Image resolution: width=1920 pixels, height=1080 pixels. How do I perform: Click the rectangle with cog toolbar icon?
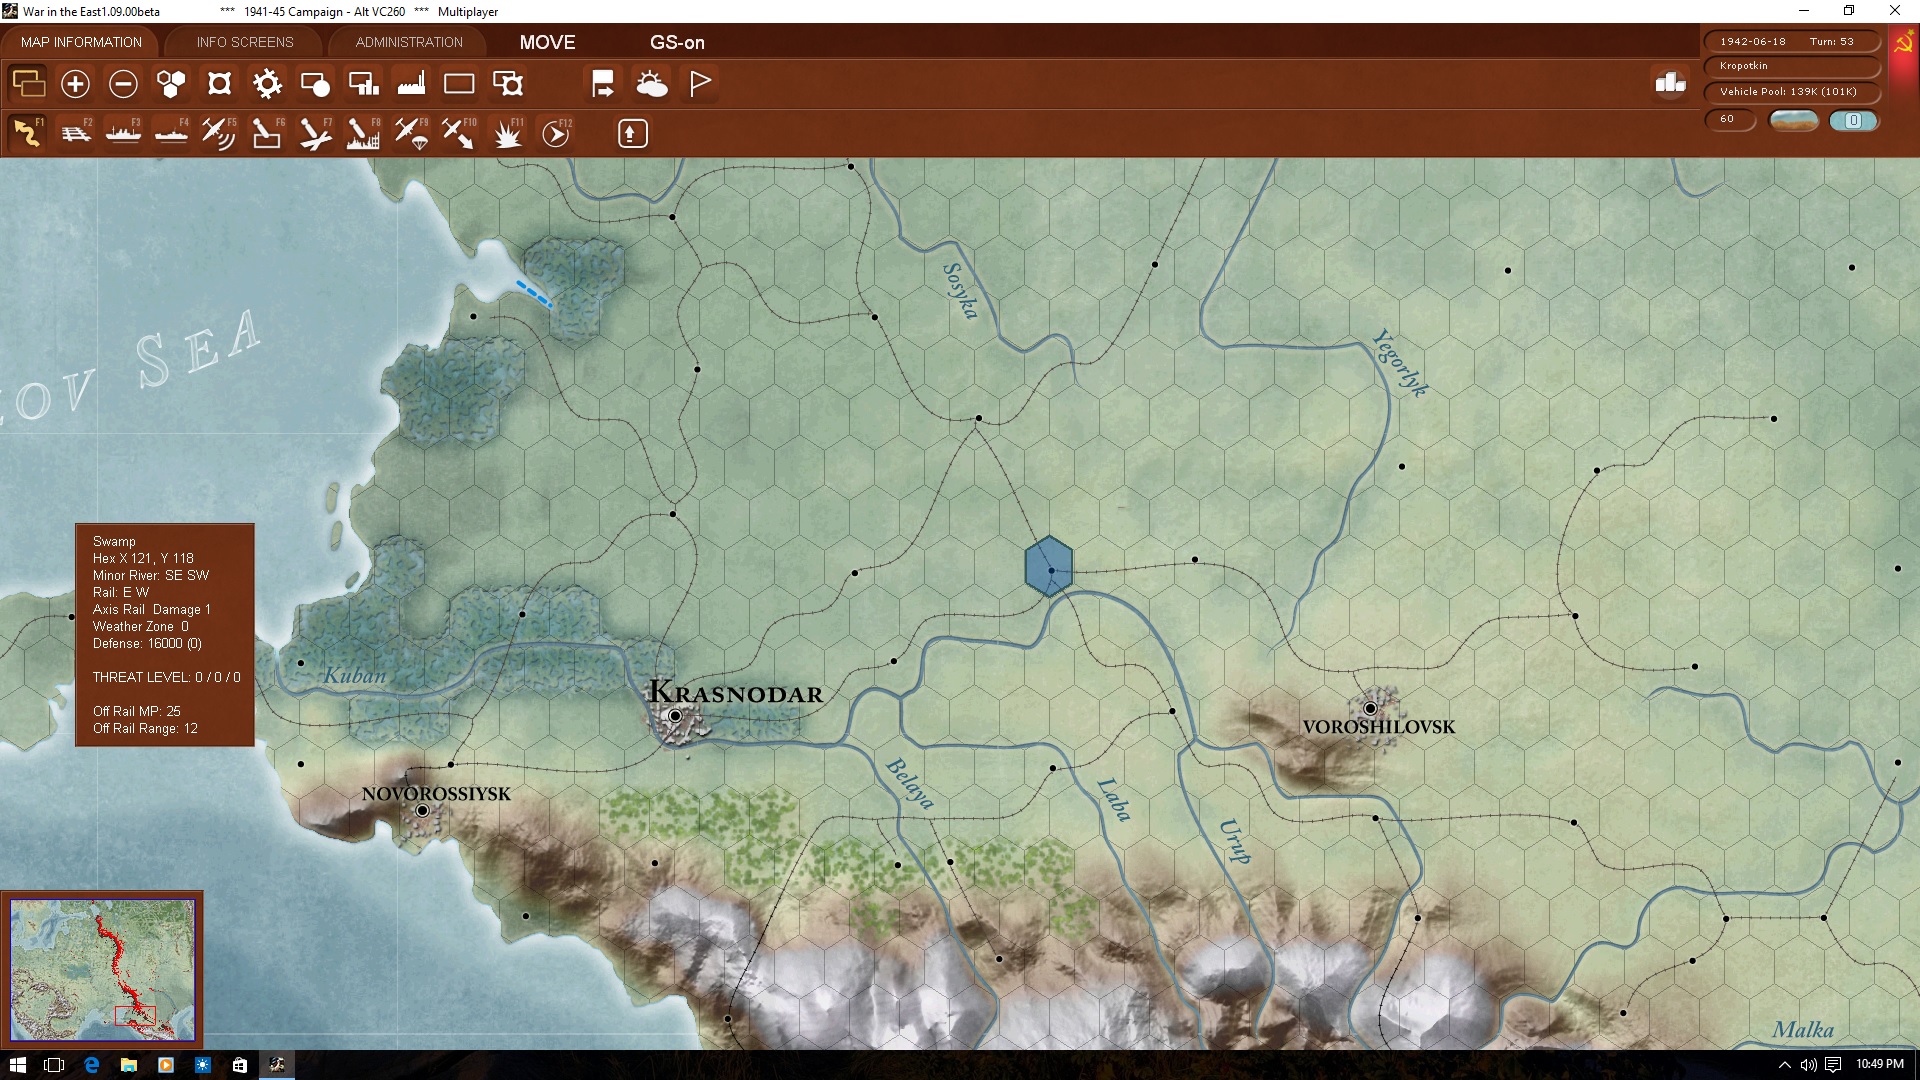point(508,84)
